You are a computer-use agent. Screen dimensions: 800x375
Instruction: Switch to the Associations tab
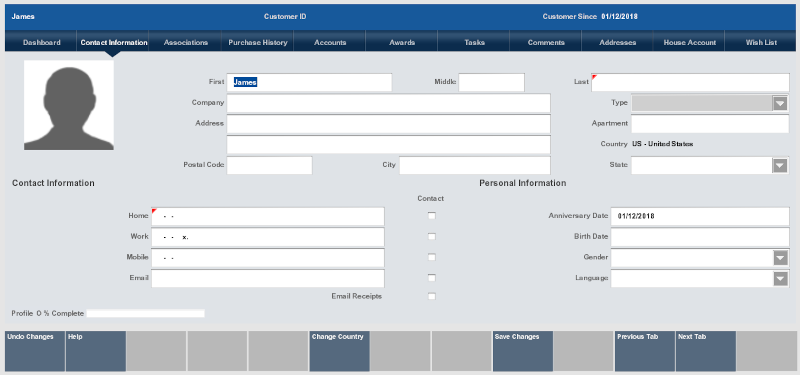tap(185, 42)
